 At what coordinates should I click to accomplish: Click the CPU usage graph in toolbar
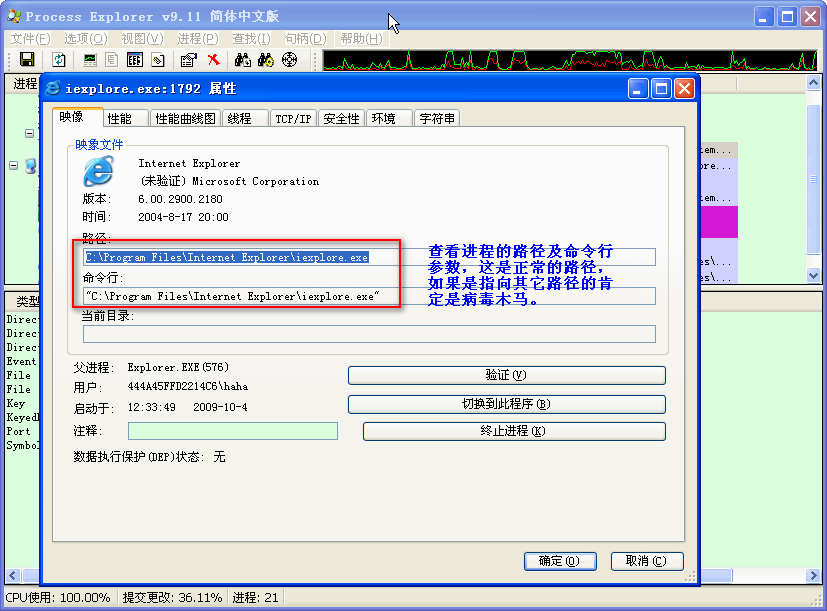[570, 60]
